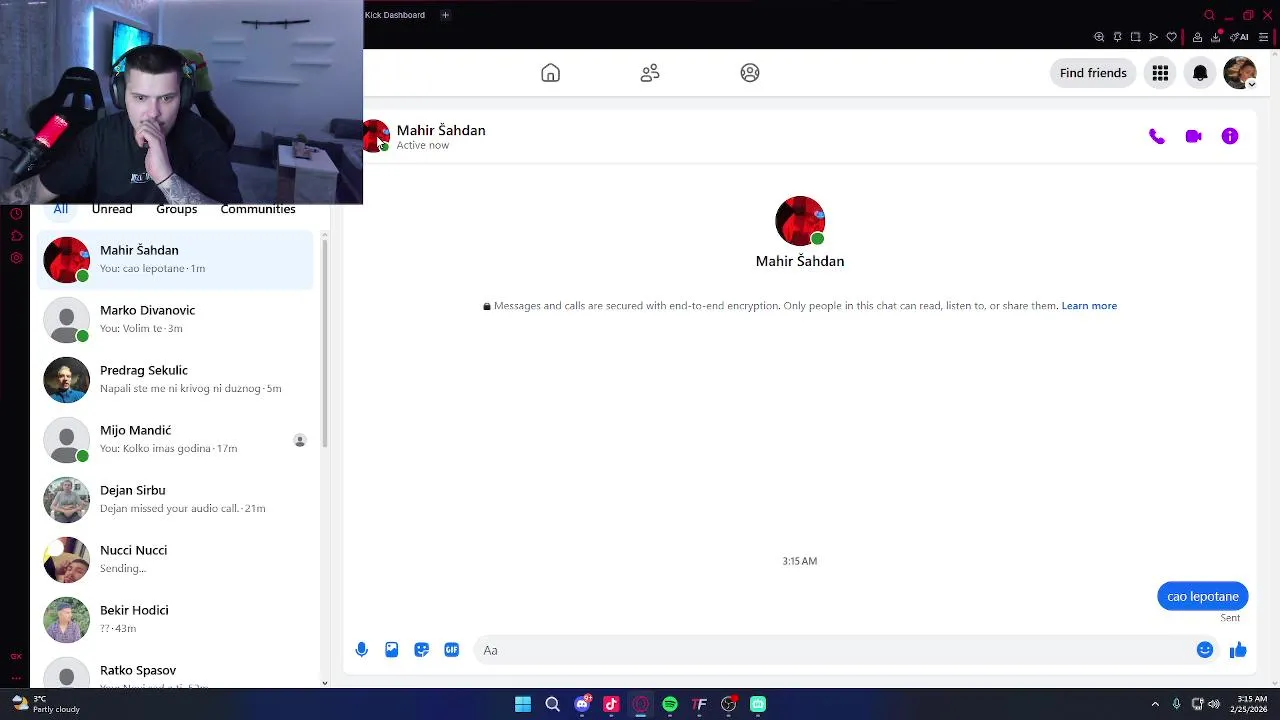This screenshot has height=720, width=1280.
Task: Open Spotify from the taskbar
Action: pyautogui.click(x=670, y=704)
